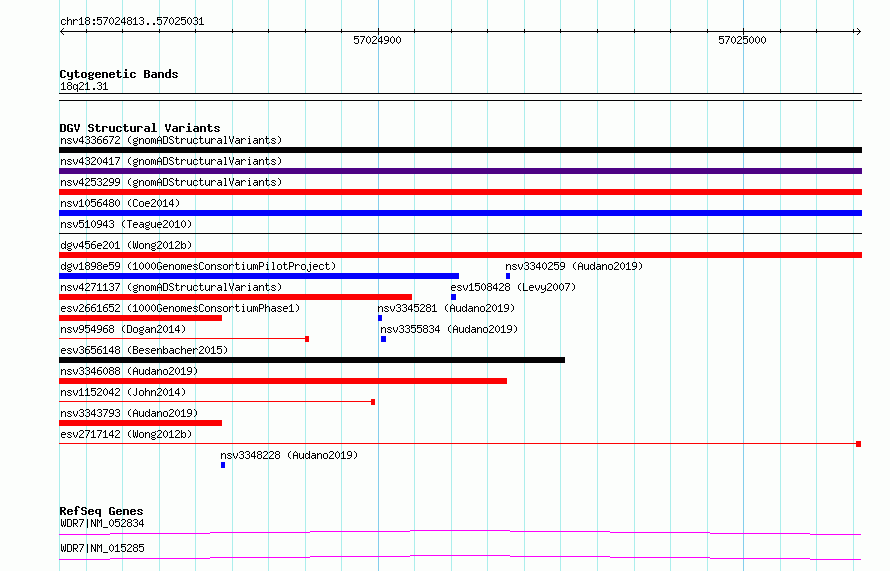890x571 pixels.
Task: Select WDR7|NM_015285 gene label
Action: click(x=102, y=548)
